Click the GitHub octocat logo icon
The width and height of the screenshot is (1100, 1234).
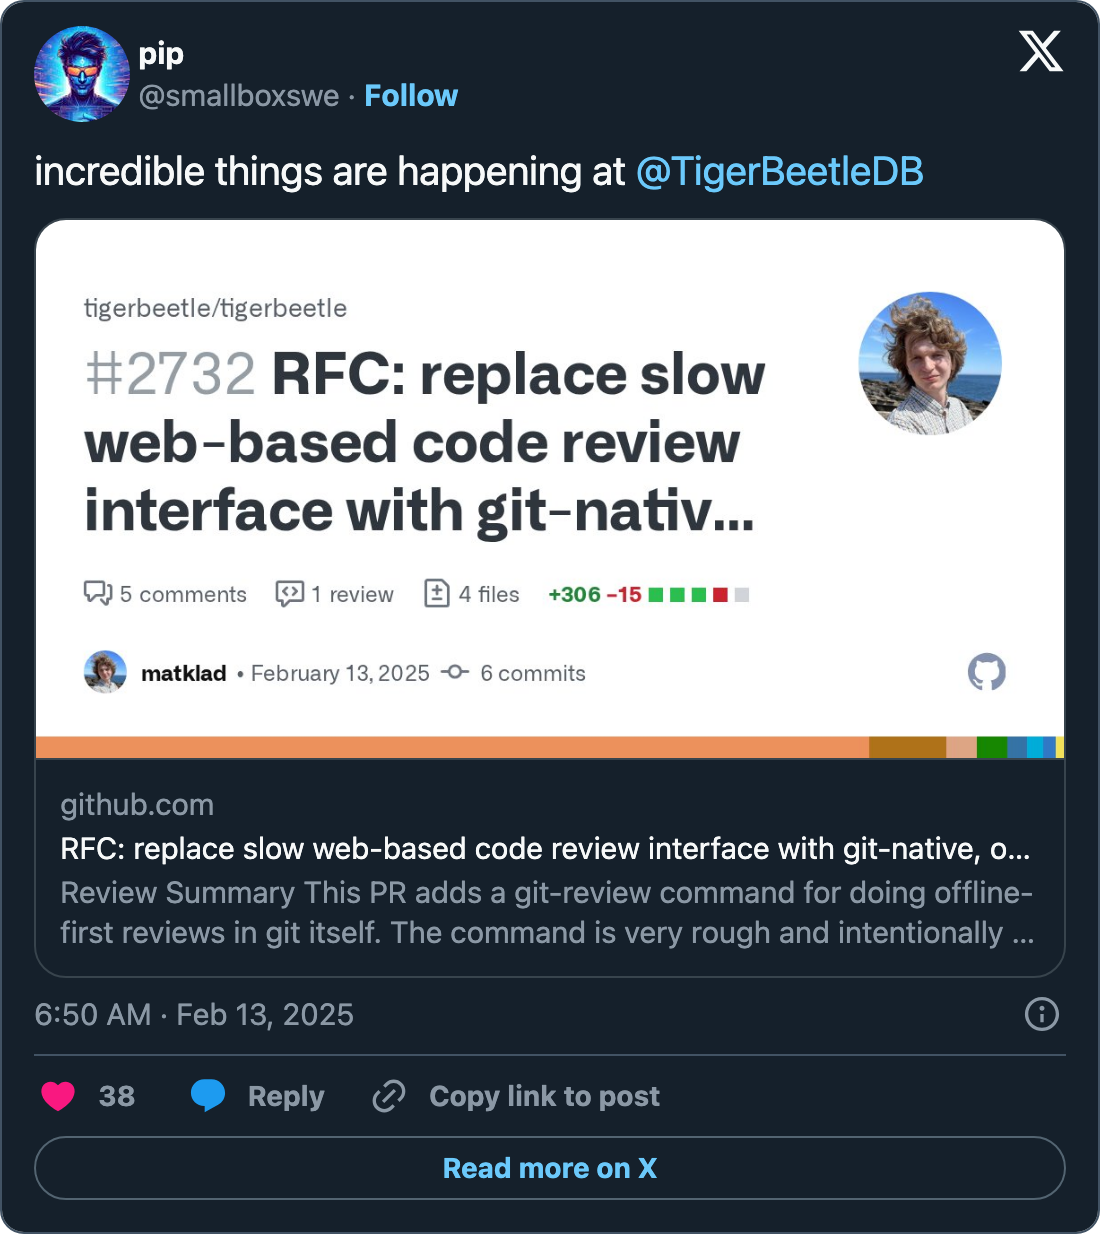[986, 672]
